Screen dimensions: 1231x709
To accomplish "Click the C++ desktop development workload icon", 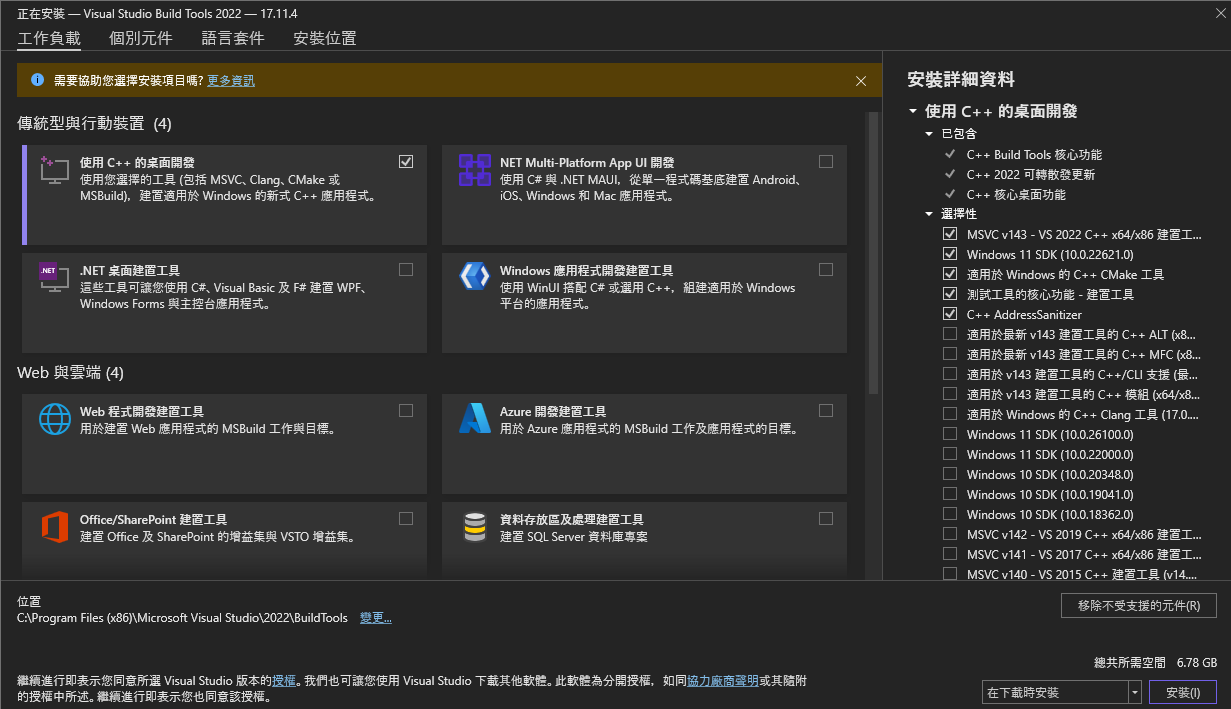I will (54, 170).
